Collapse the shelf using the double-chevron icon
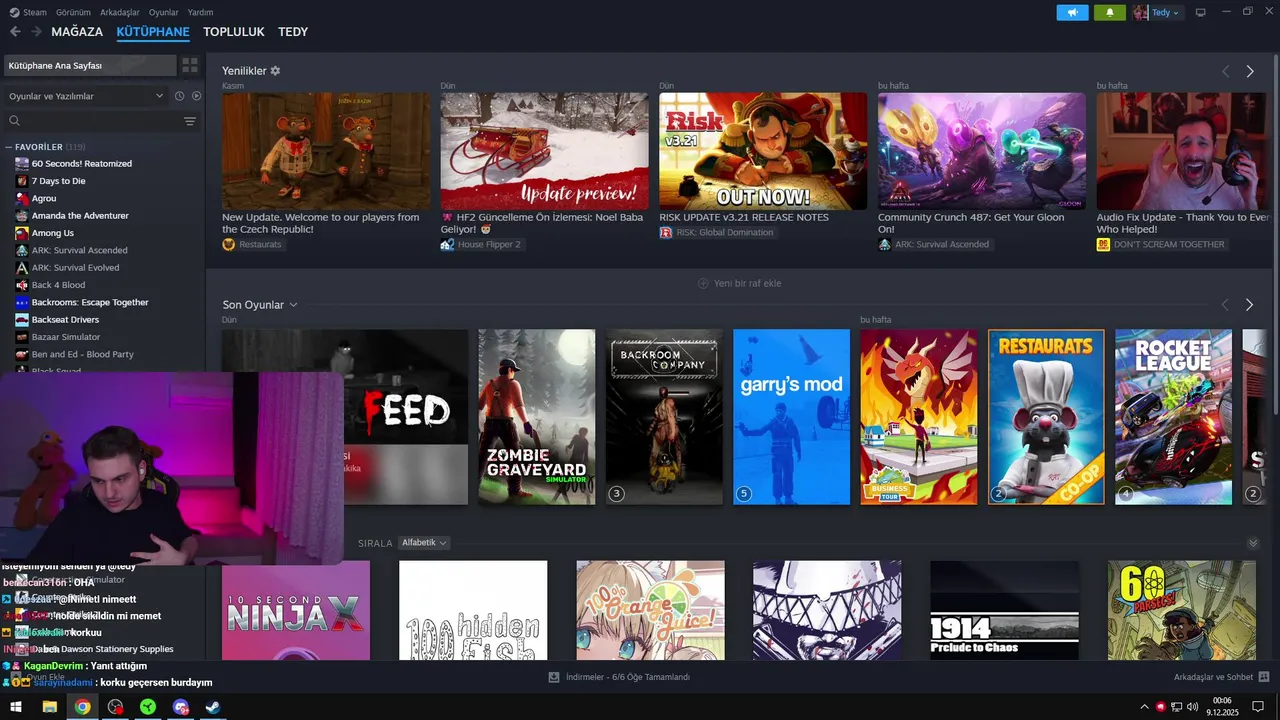Screen dimensions: 1280x720 (x=1253, y=543)
